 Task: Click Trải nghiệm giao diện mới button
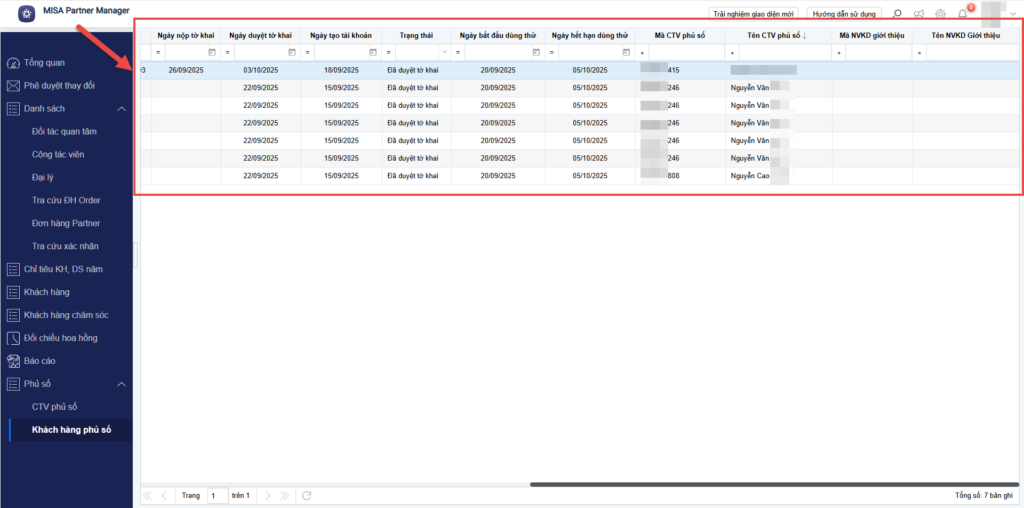point(754,14)
